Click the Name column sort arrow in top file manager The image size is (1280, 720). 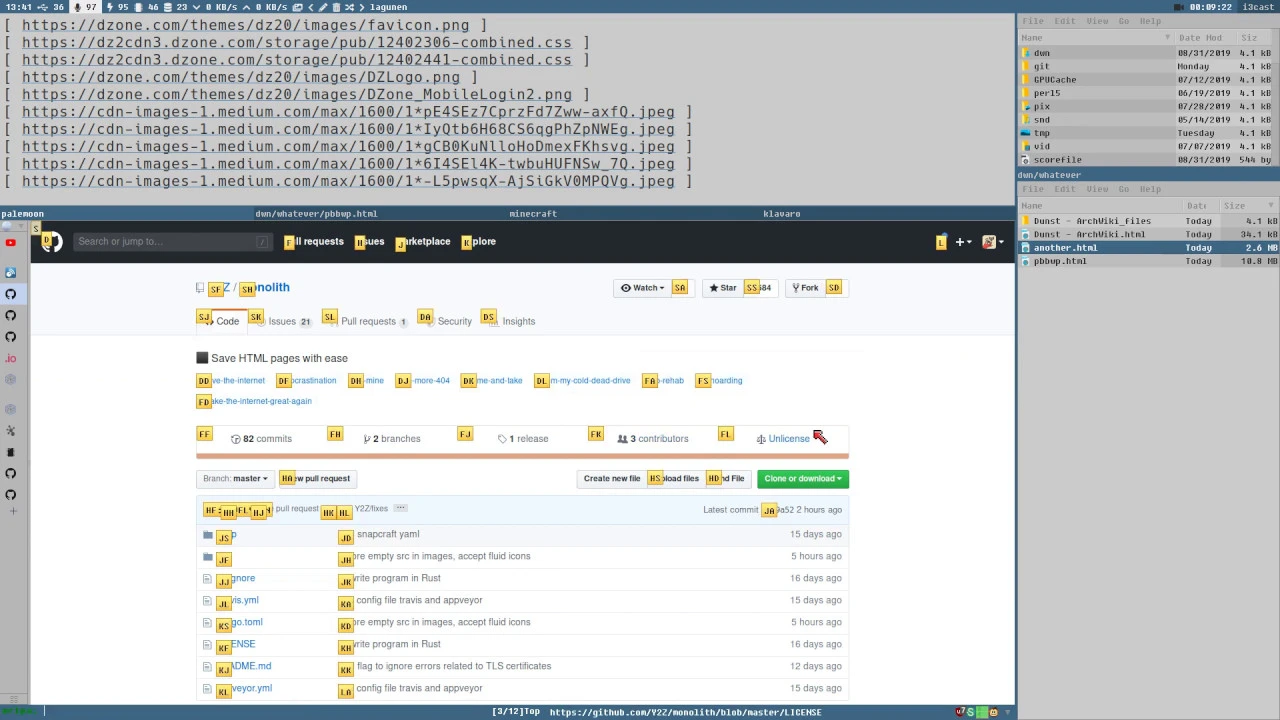(1167, 37)
